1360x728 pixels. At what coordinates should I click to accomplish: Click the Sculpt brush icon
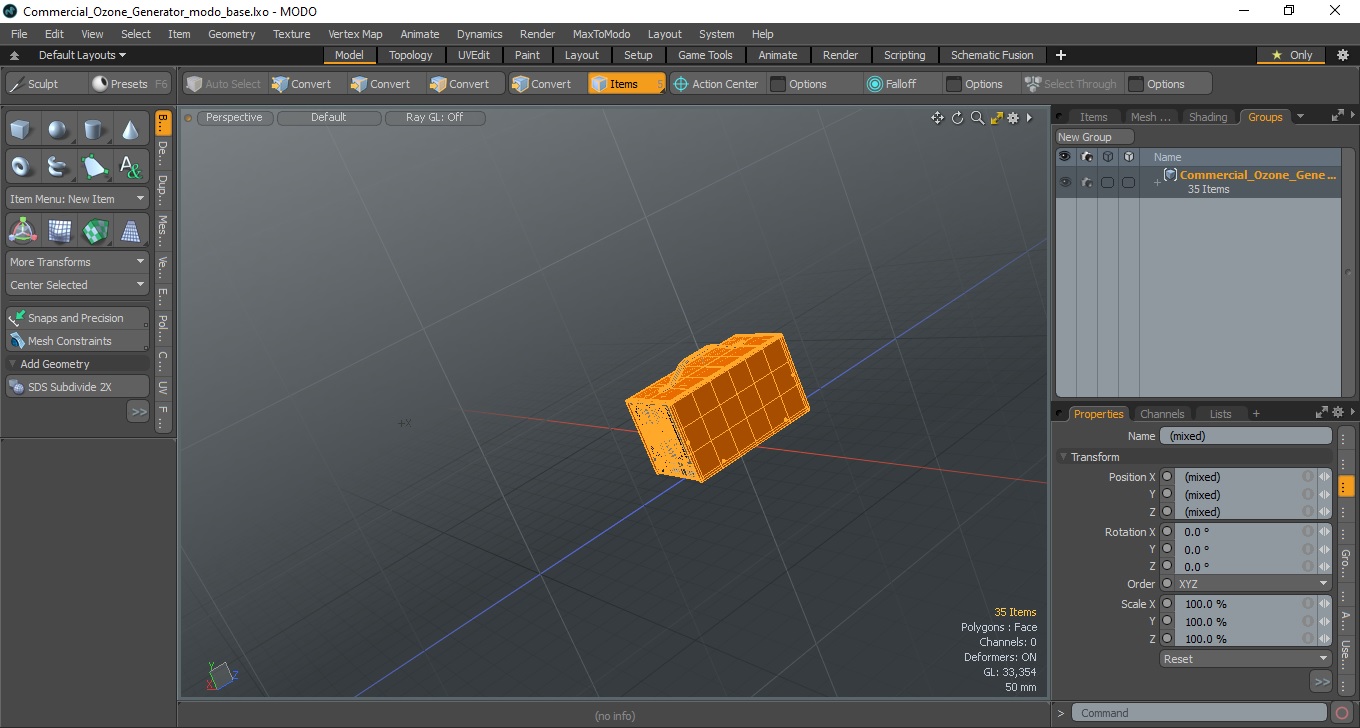coord(16,84)
